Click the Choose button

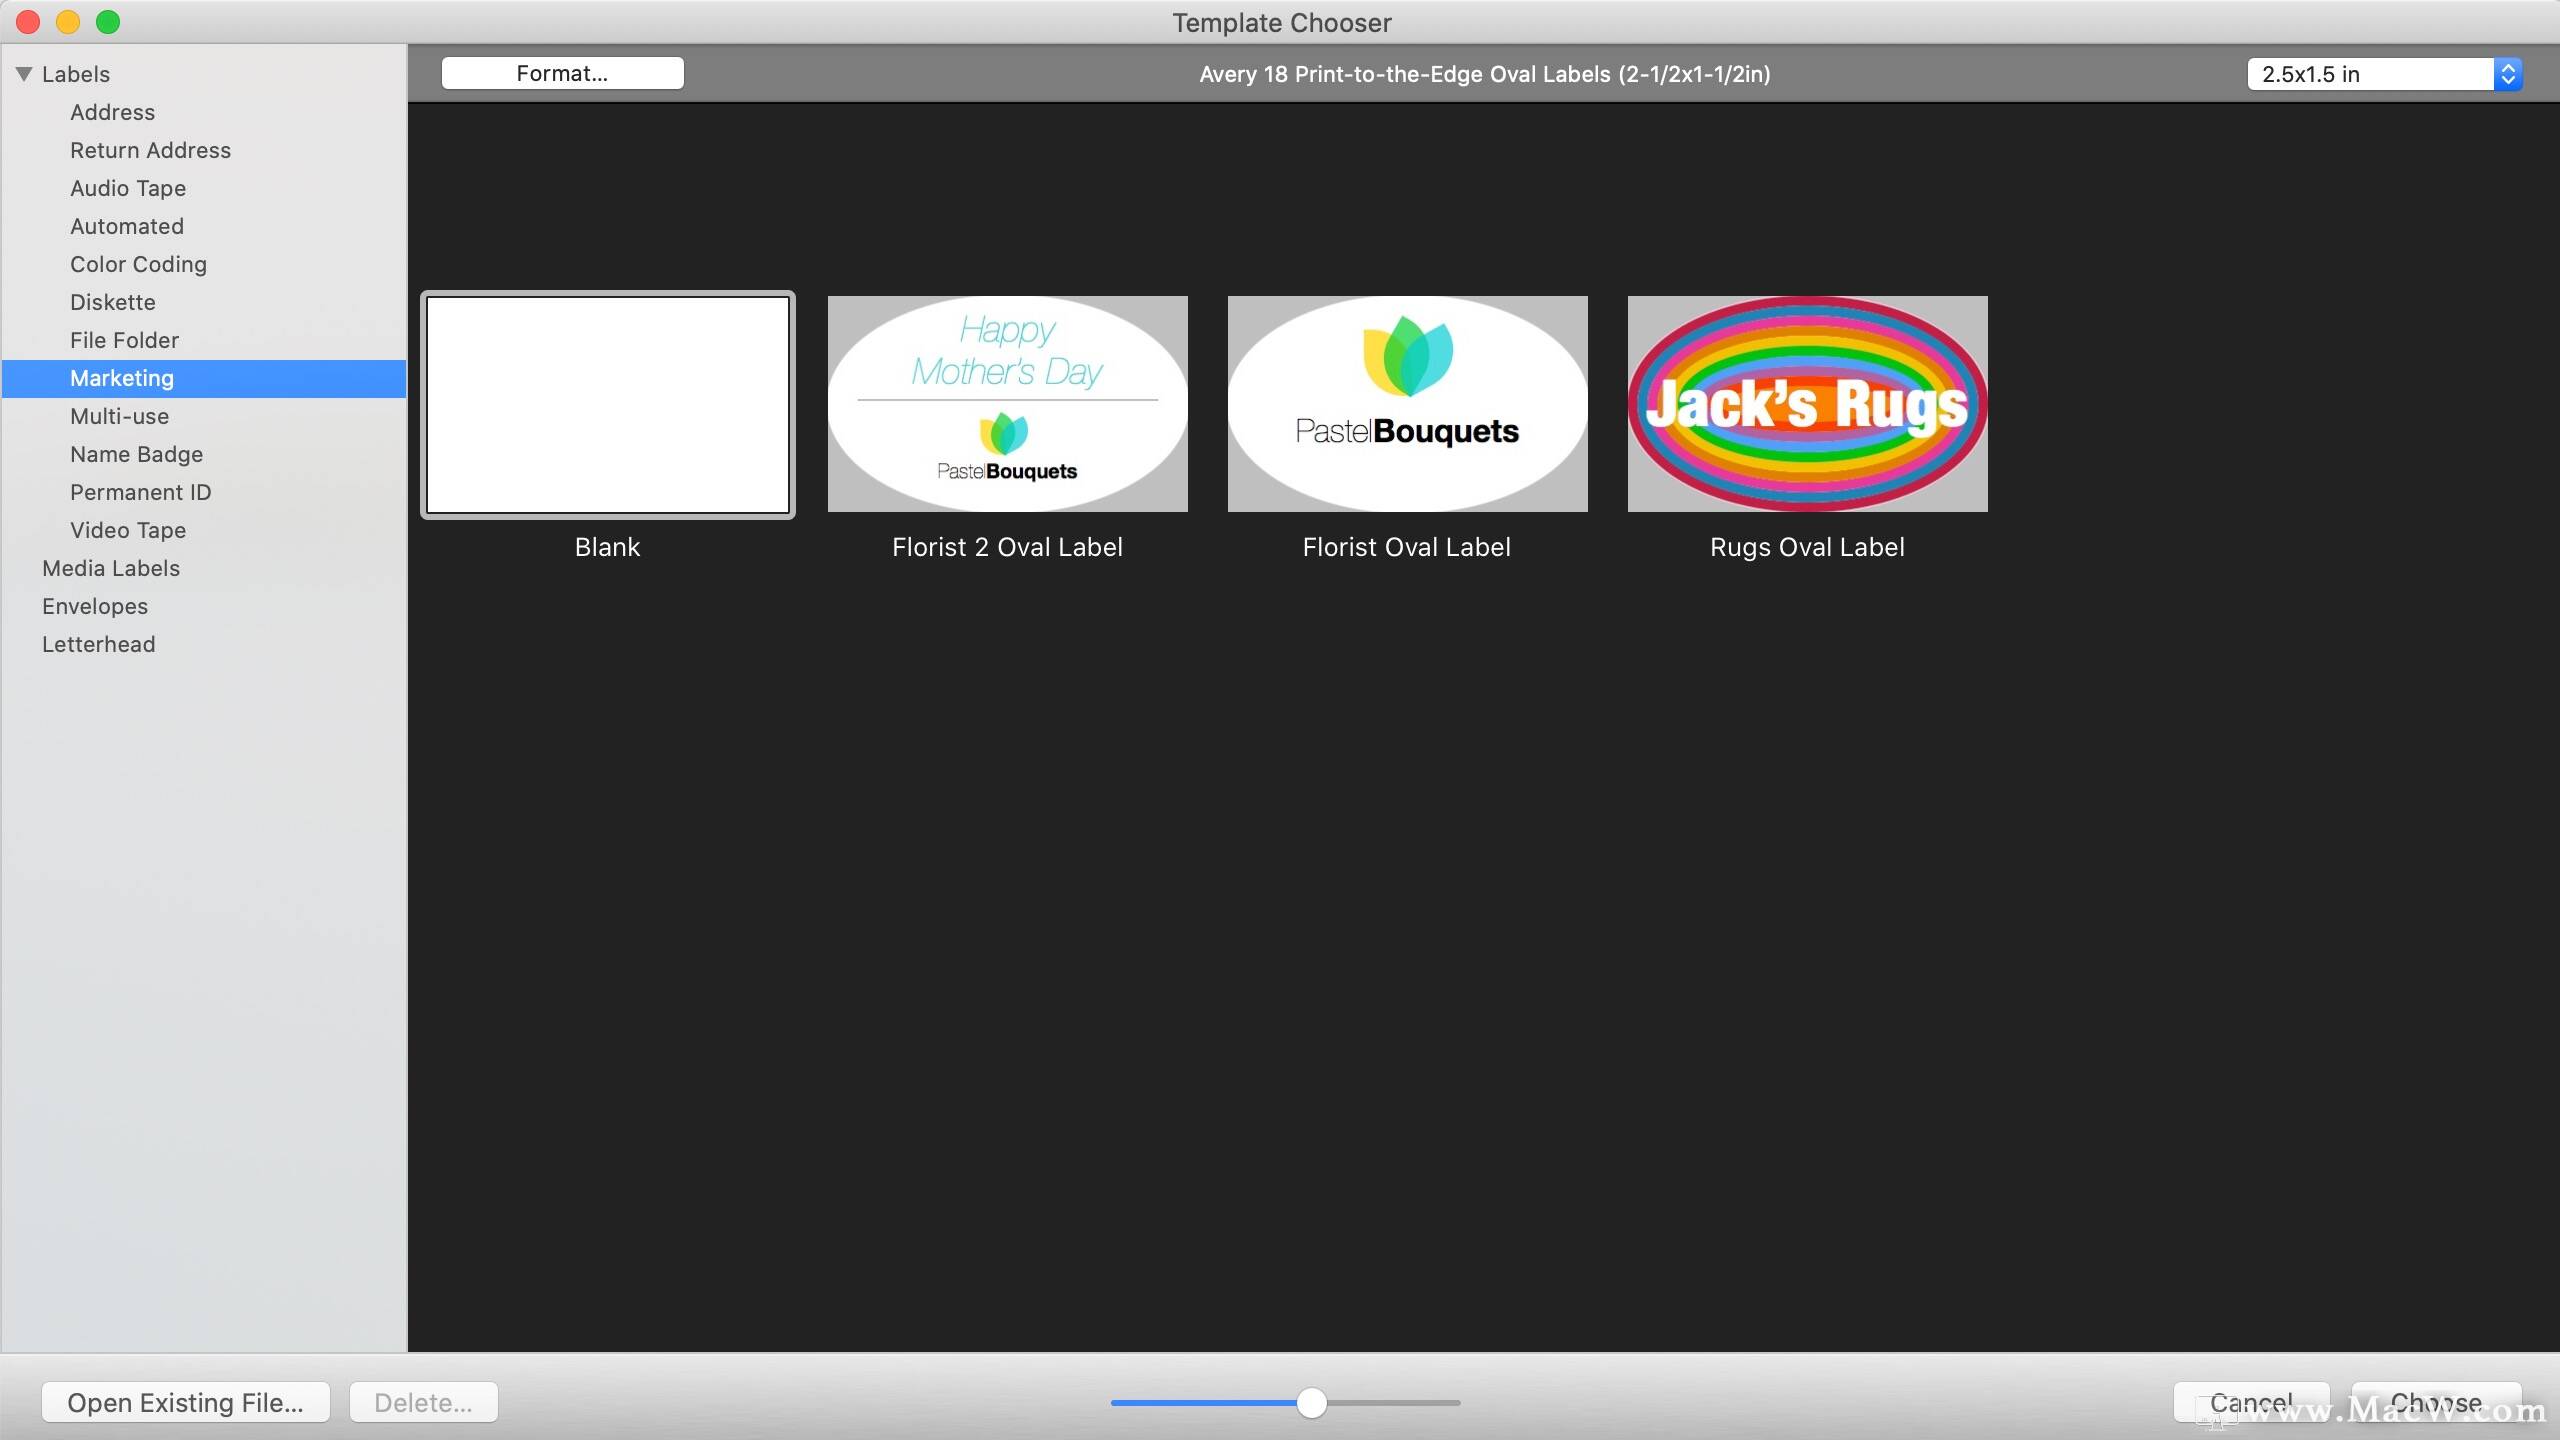click(x=2436, y=1403)
